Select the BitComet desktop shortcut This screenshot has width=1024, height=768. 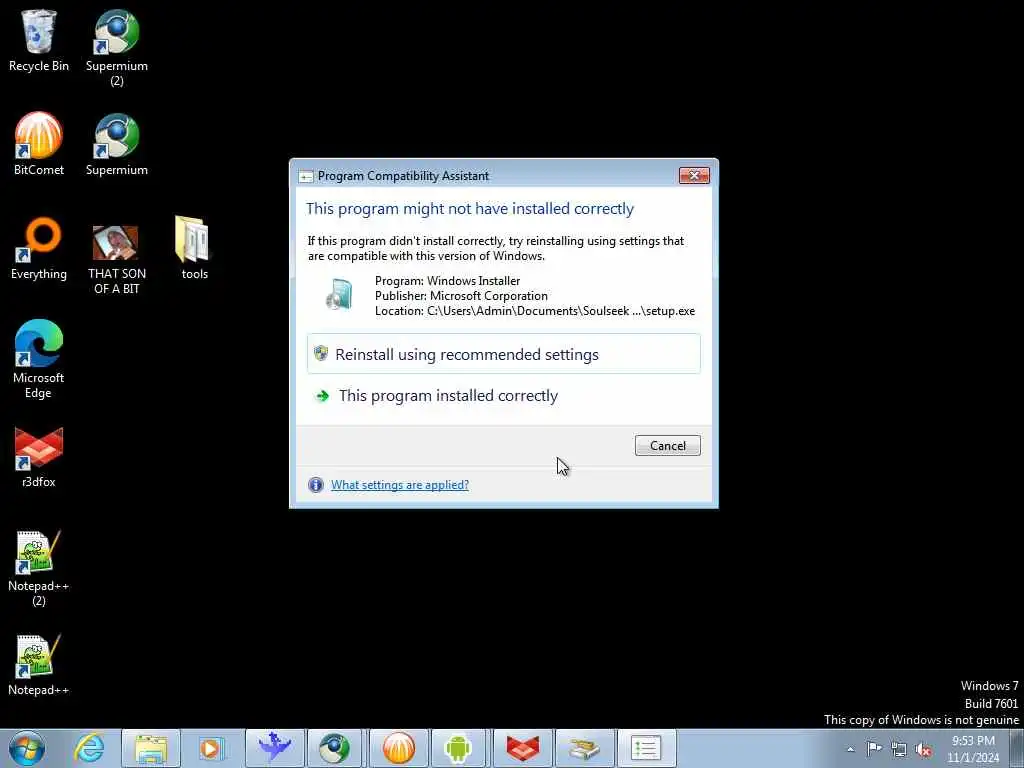[39, 144]
